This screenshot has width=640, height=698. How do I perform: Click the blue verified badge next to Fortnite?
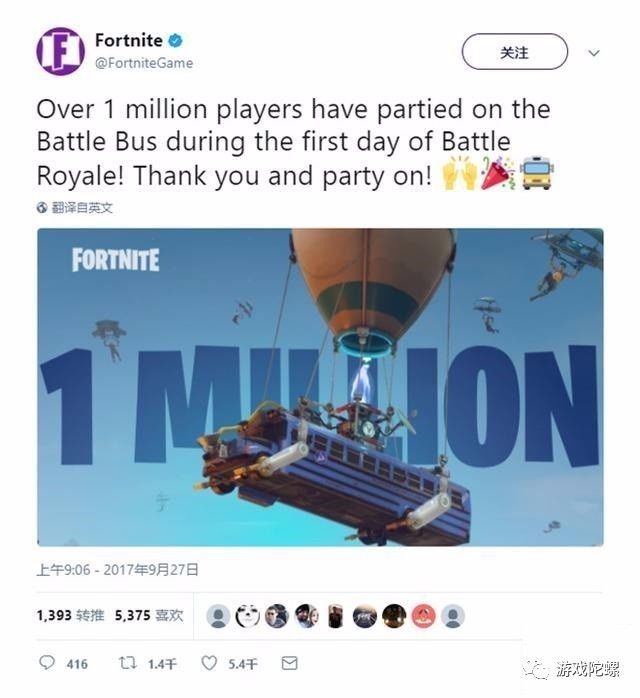(x=175, y=41)
